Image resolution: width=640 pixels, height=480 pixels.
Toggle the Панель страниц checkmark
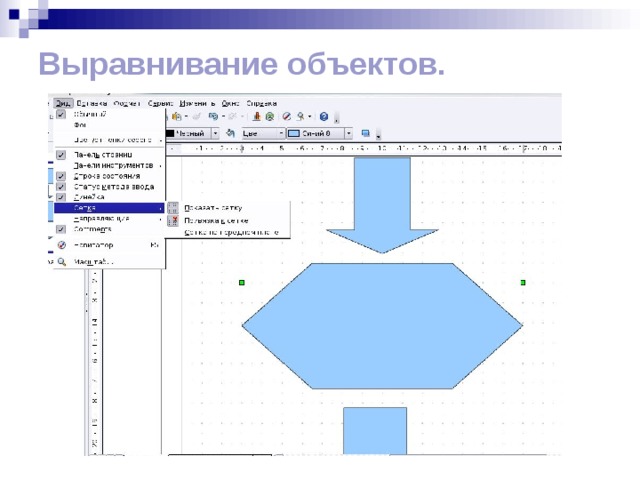tap(61, 155)
